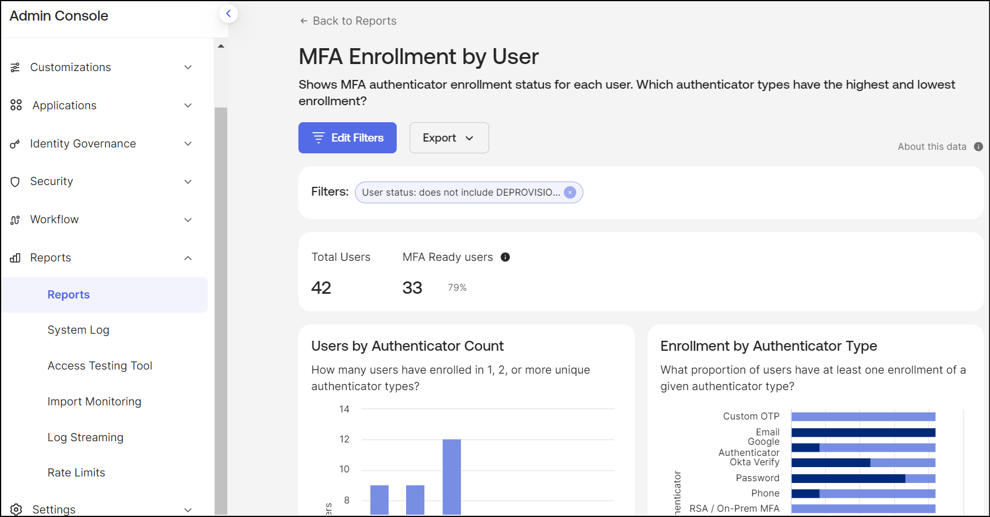
Task: Click the Email enrollment bar
Action: click(x=863, y=432)
